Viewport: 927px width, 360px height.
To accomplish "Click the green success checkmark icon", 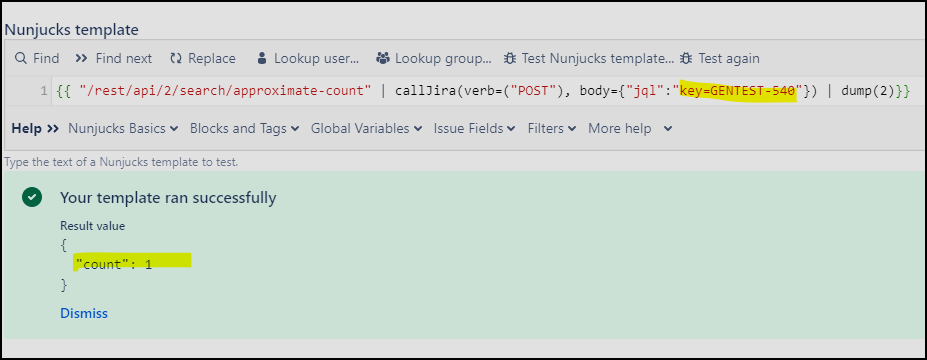I will [31, 197].
